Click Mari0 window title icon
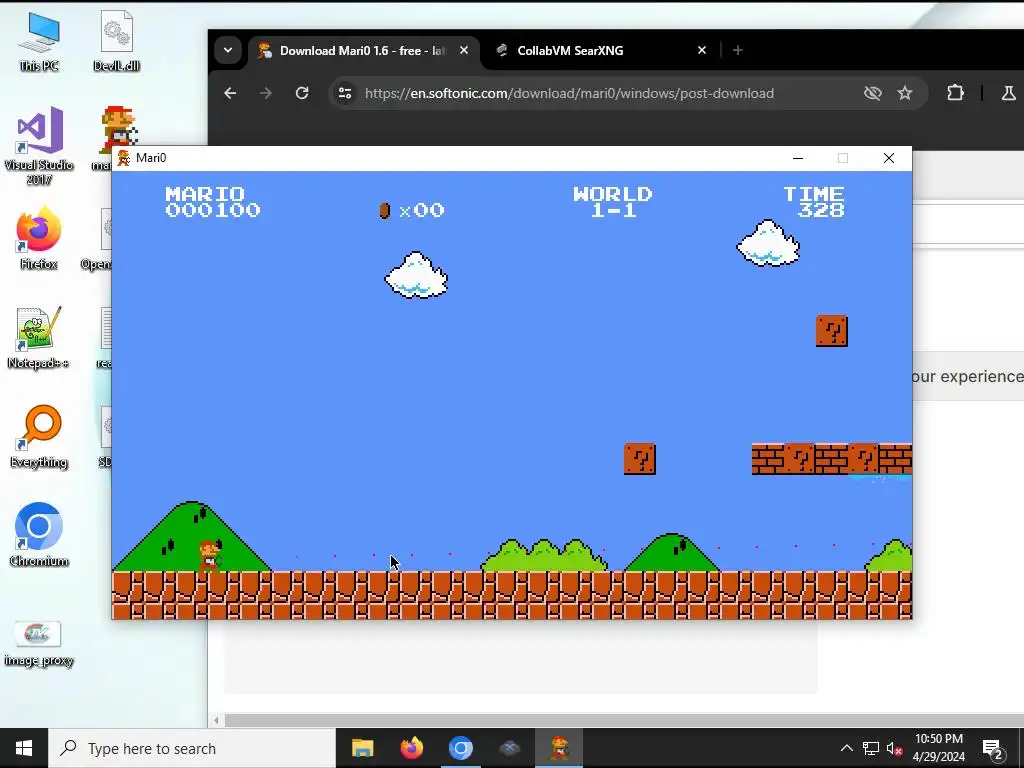 coord(123,158)
